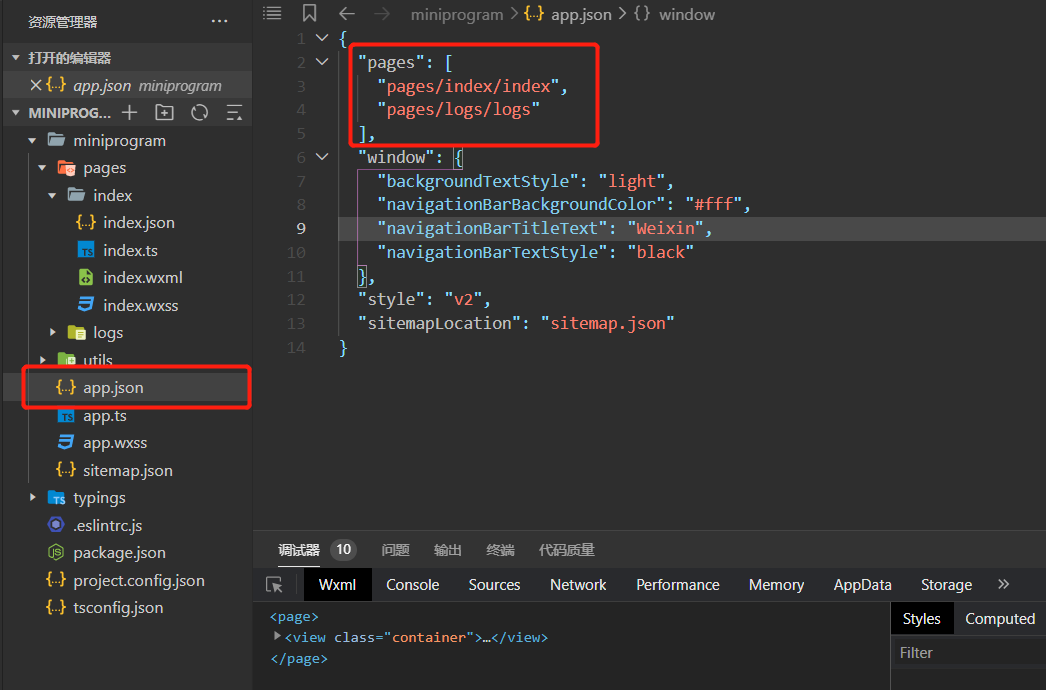1046x690 pixels.
Task: Switch to the 调试器 panel tab
Action: pyautogui.click(x=299, y=550)
